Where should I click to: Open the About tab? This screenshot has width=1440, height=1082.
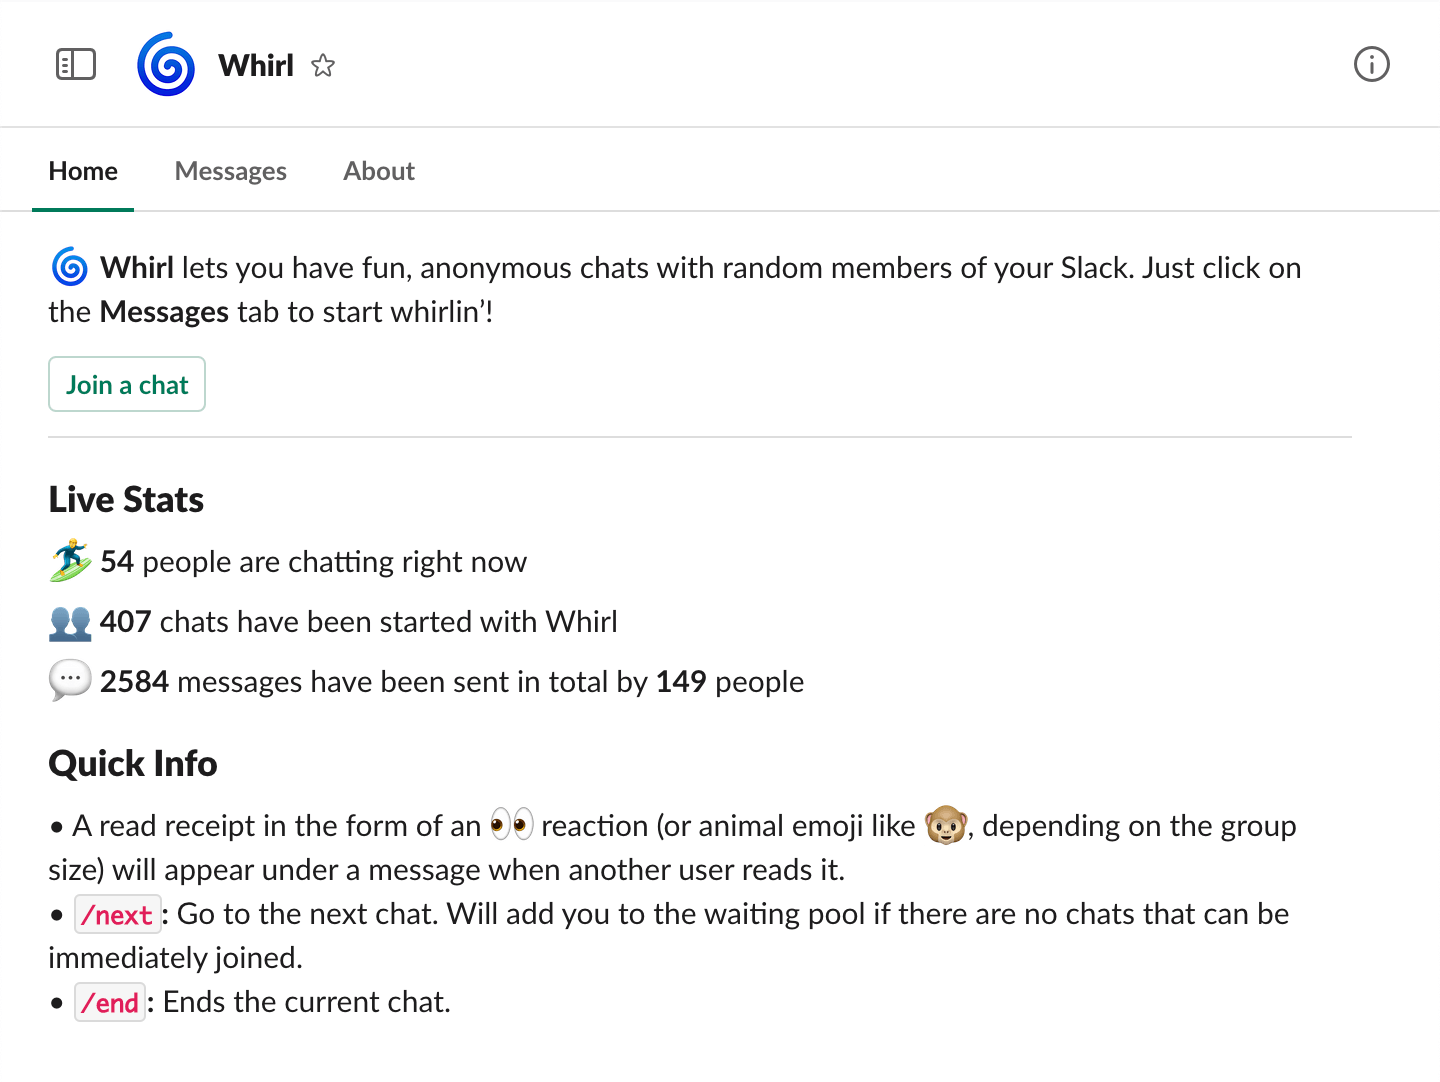(379, 171)
